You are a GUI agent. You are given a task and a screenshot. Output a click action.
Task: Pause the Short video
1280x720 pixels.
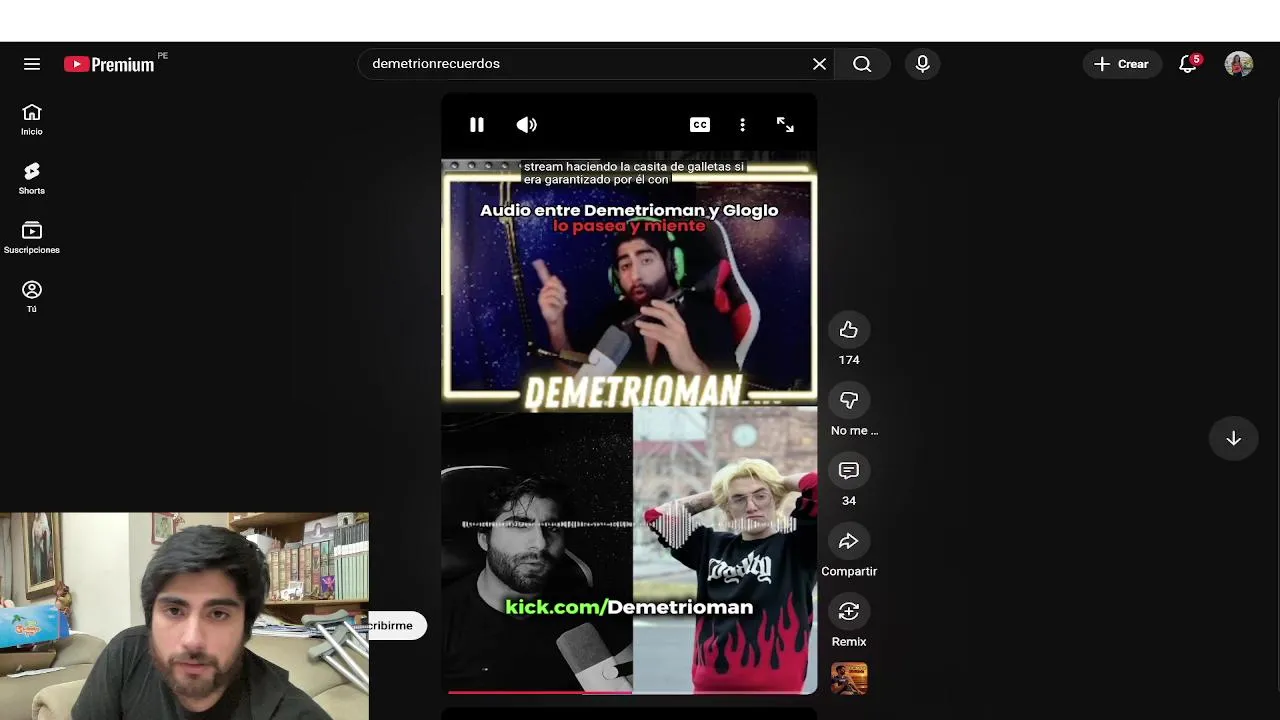coord(477,125)
